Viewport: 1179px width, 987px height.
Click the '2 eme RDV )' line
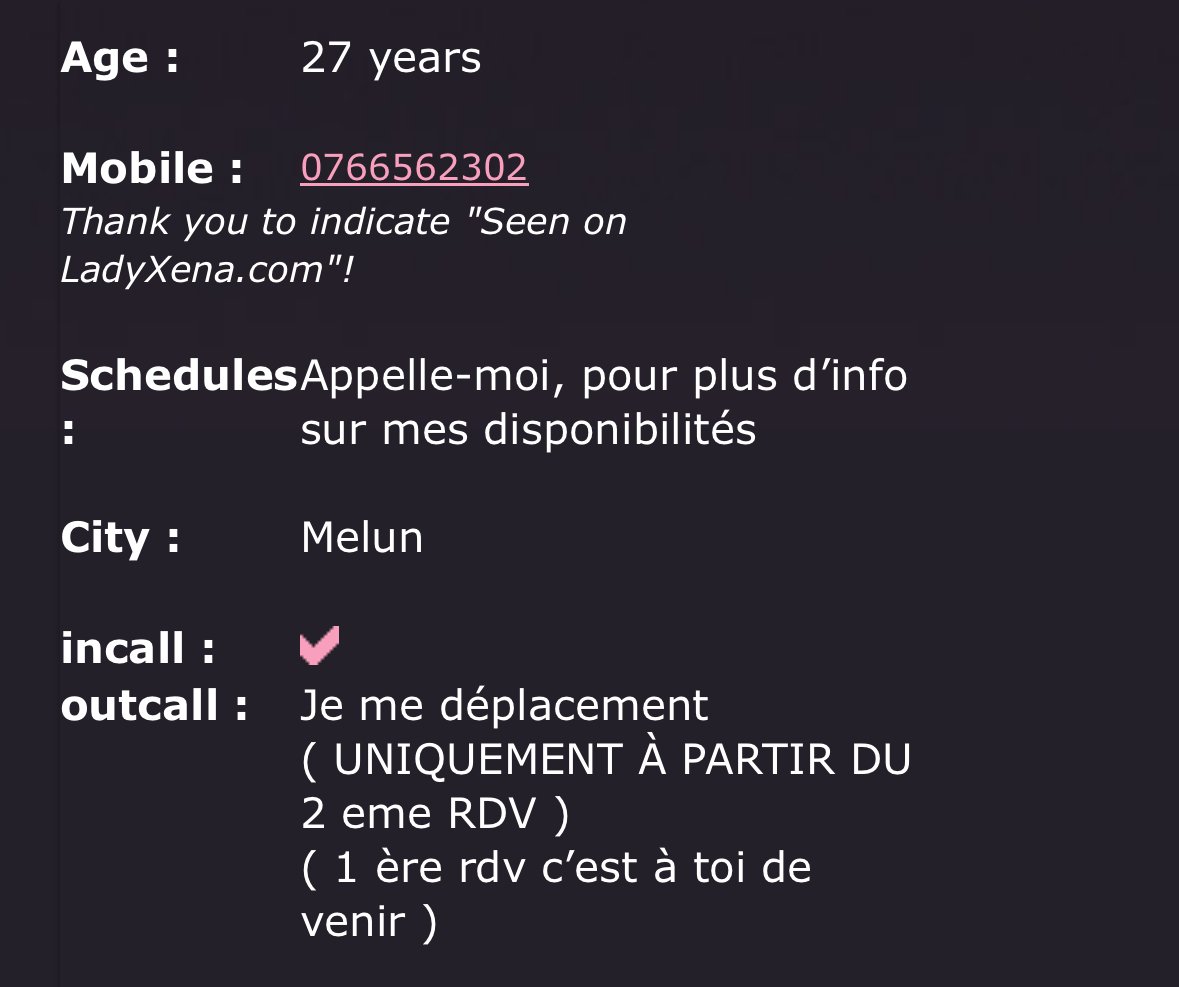pos(435,814)
